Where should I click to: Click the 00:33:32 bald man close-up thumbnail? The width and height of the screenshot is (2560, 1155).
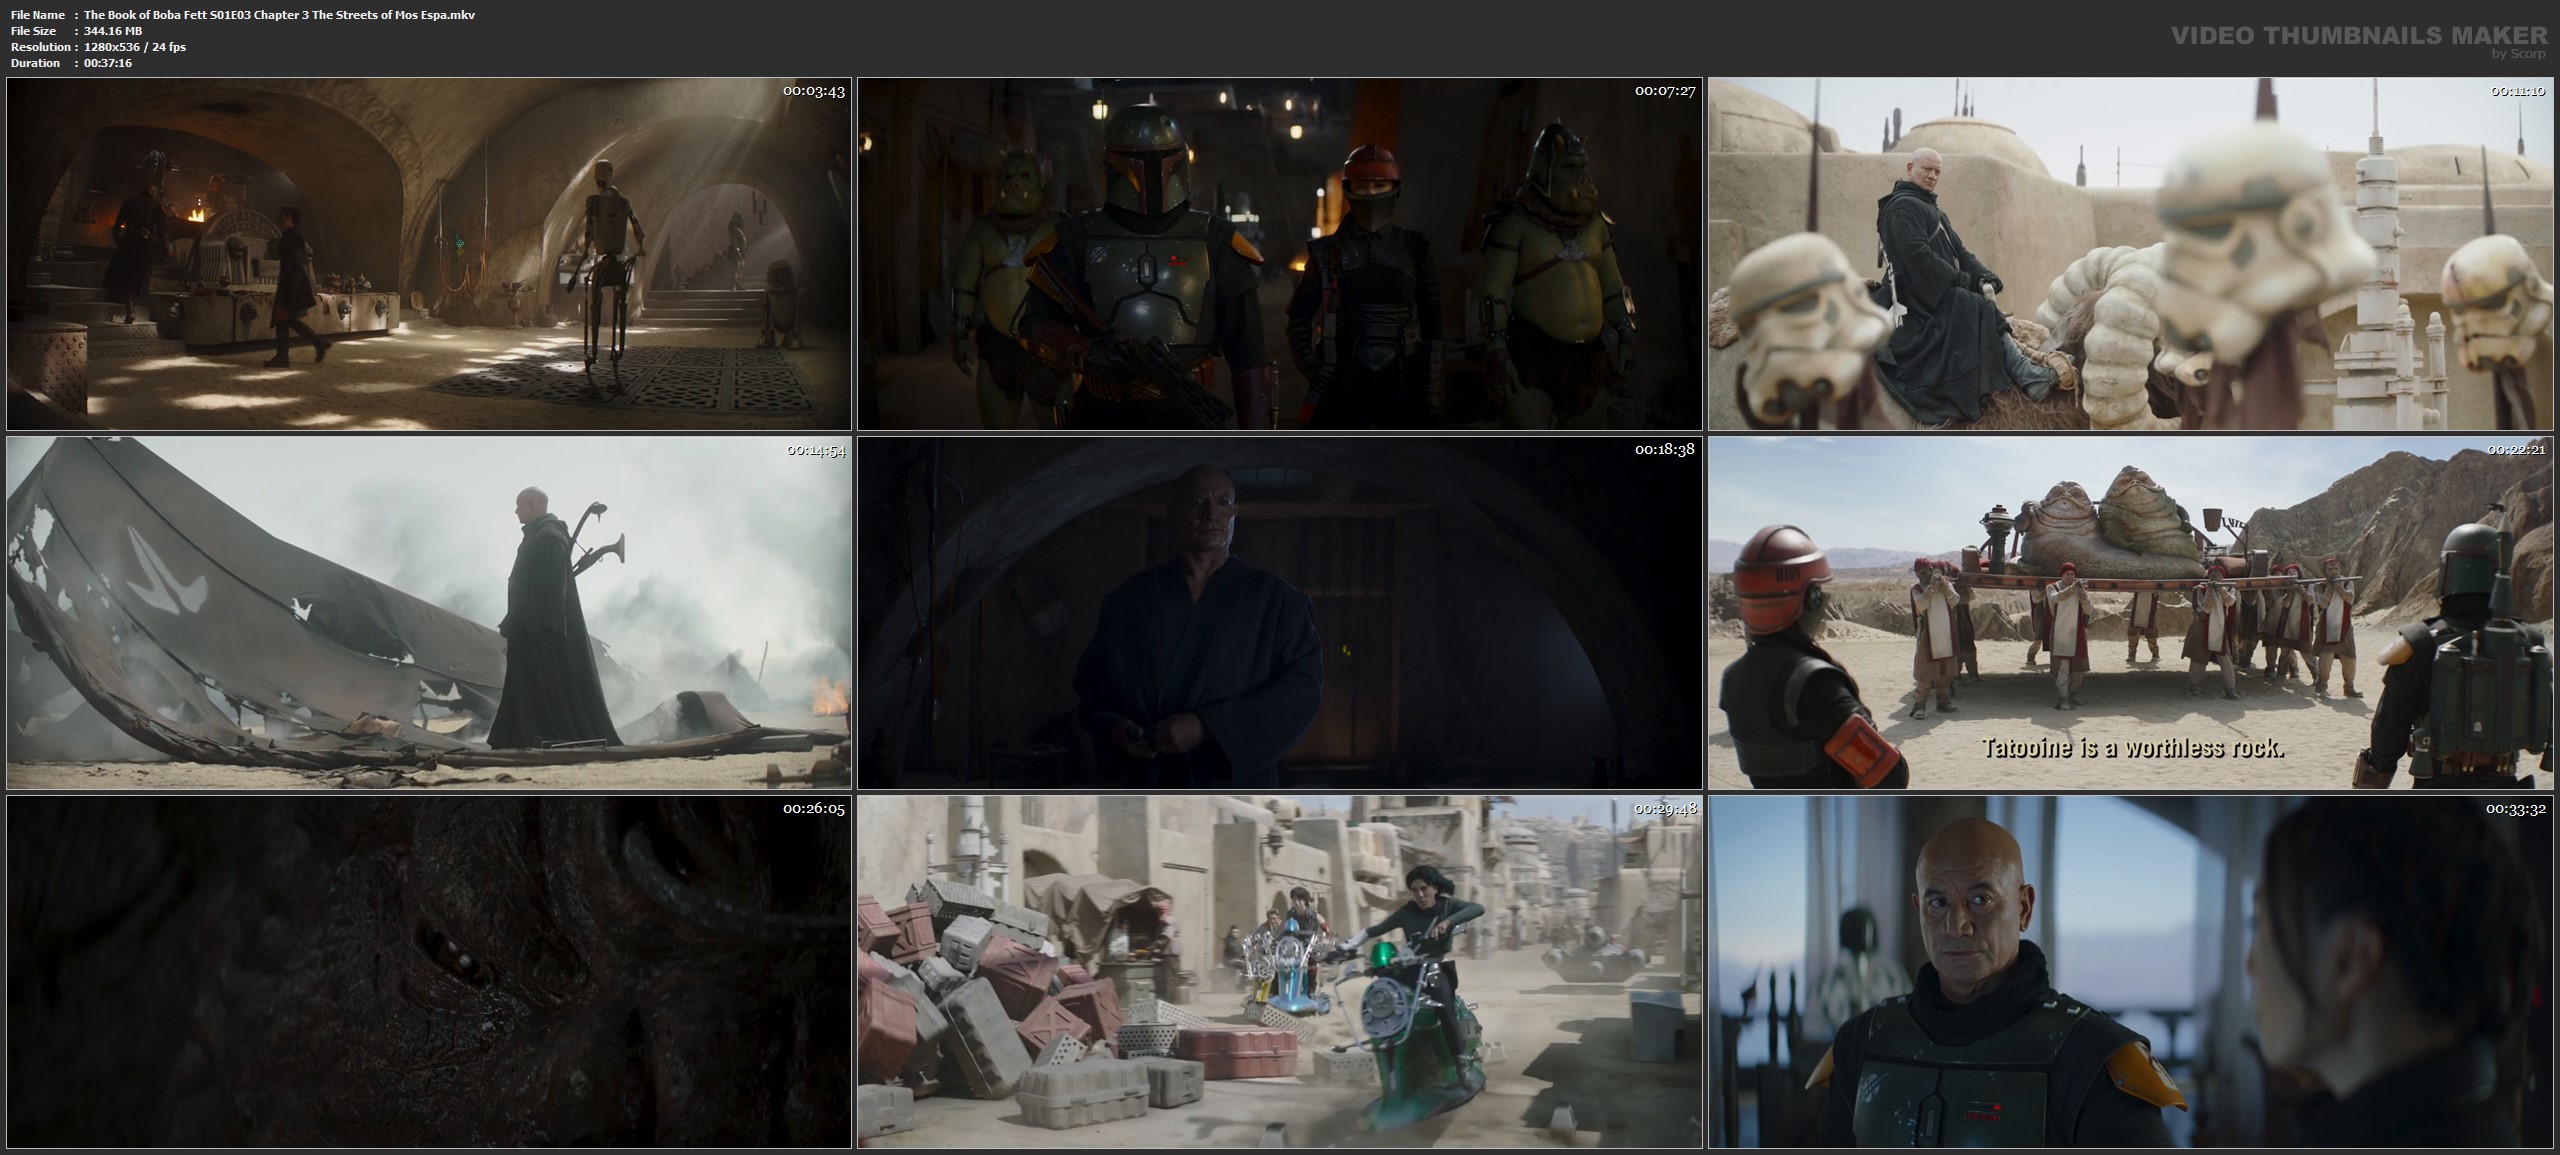tap(2130, 971)
